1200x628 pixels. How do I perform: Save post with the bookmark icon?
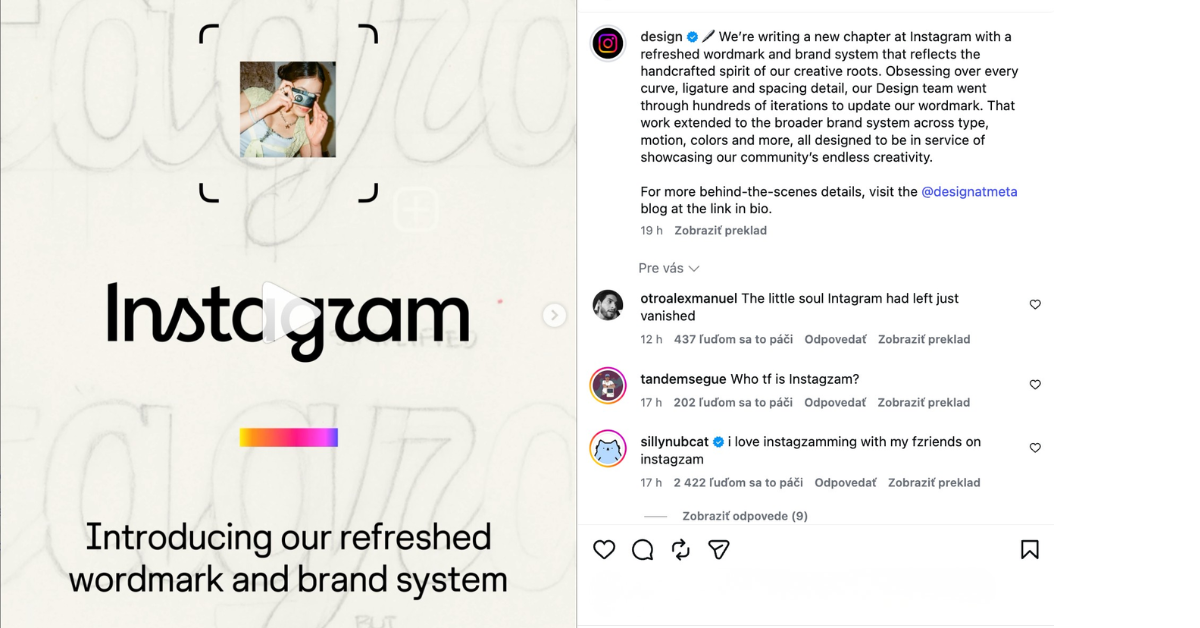tap(1029, 549)
